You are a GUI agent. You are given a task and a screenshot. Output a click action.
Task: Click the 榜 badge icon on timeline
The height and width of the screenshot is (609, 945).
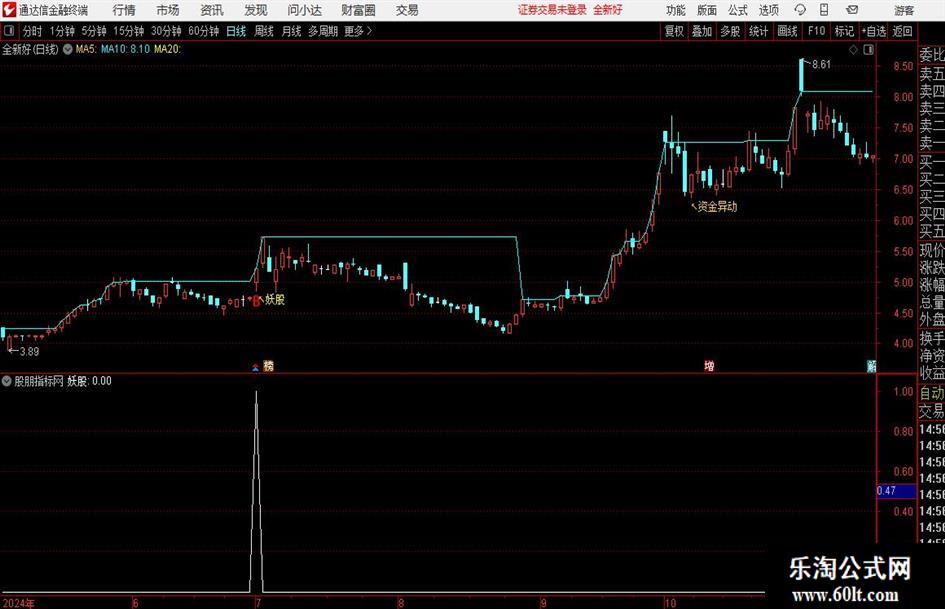[268, 366]
